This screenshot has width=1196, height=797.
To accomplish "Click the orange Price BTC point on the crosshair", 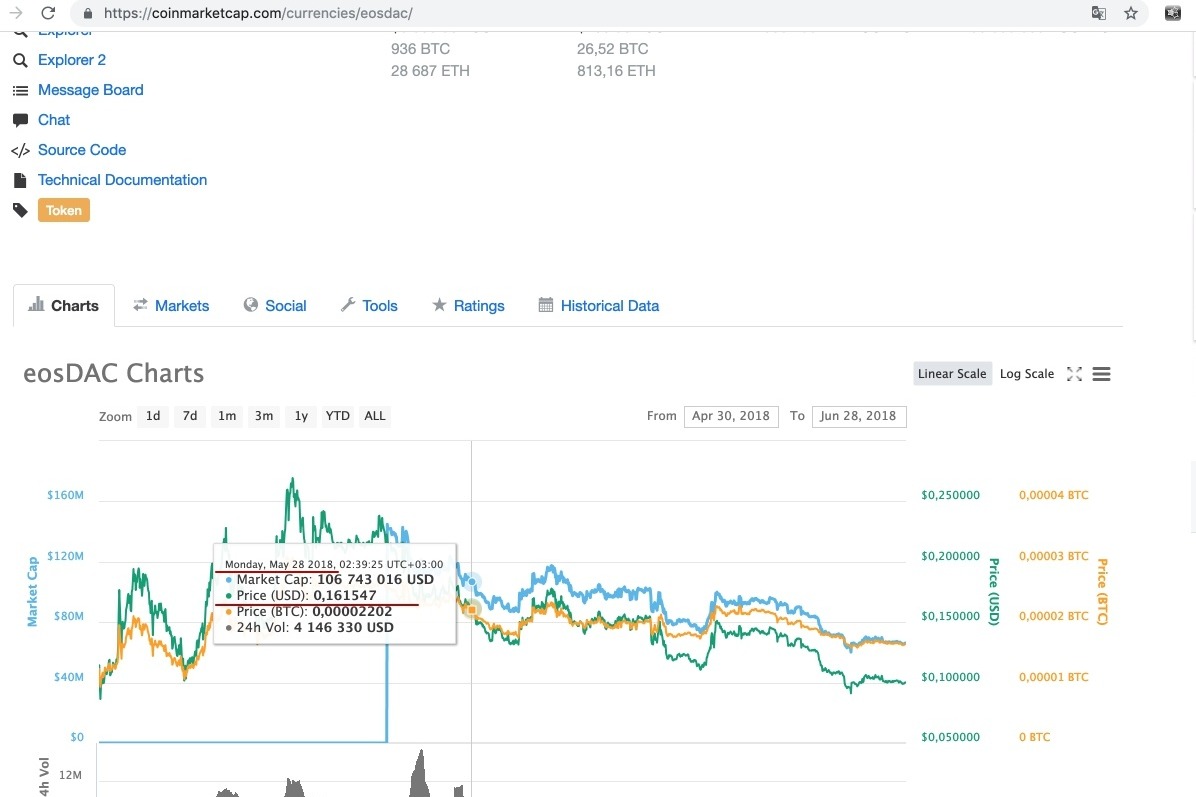I will click(x=471, y=609).
